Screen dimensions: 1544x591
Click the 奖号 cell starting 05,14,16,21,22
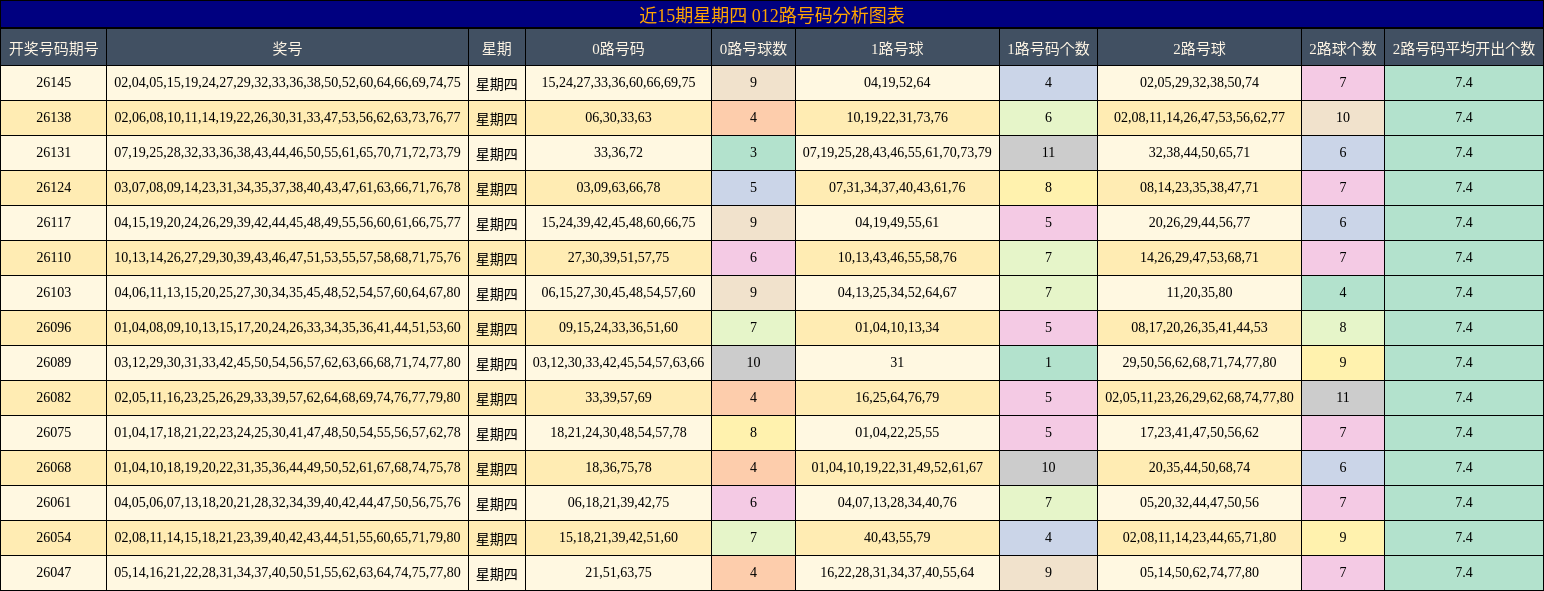(287, 573)
